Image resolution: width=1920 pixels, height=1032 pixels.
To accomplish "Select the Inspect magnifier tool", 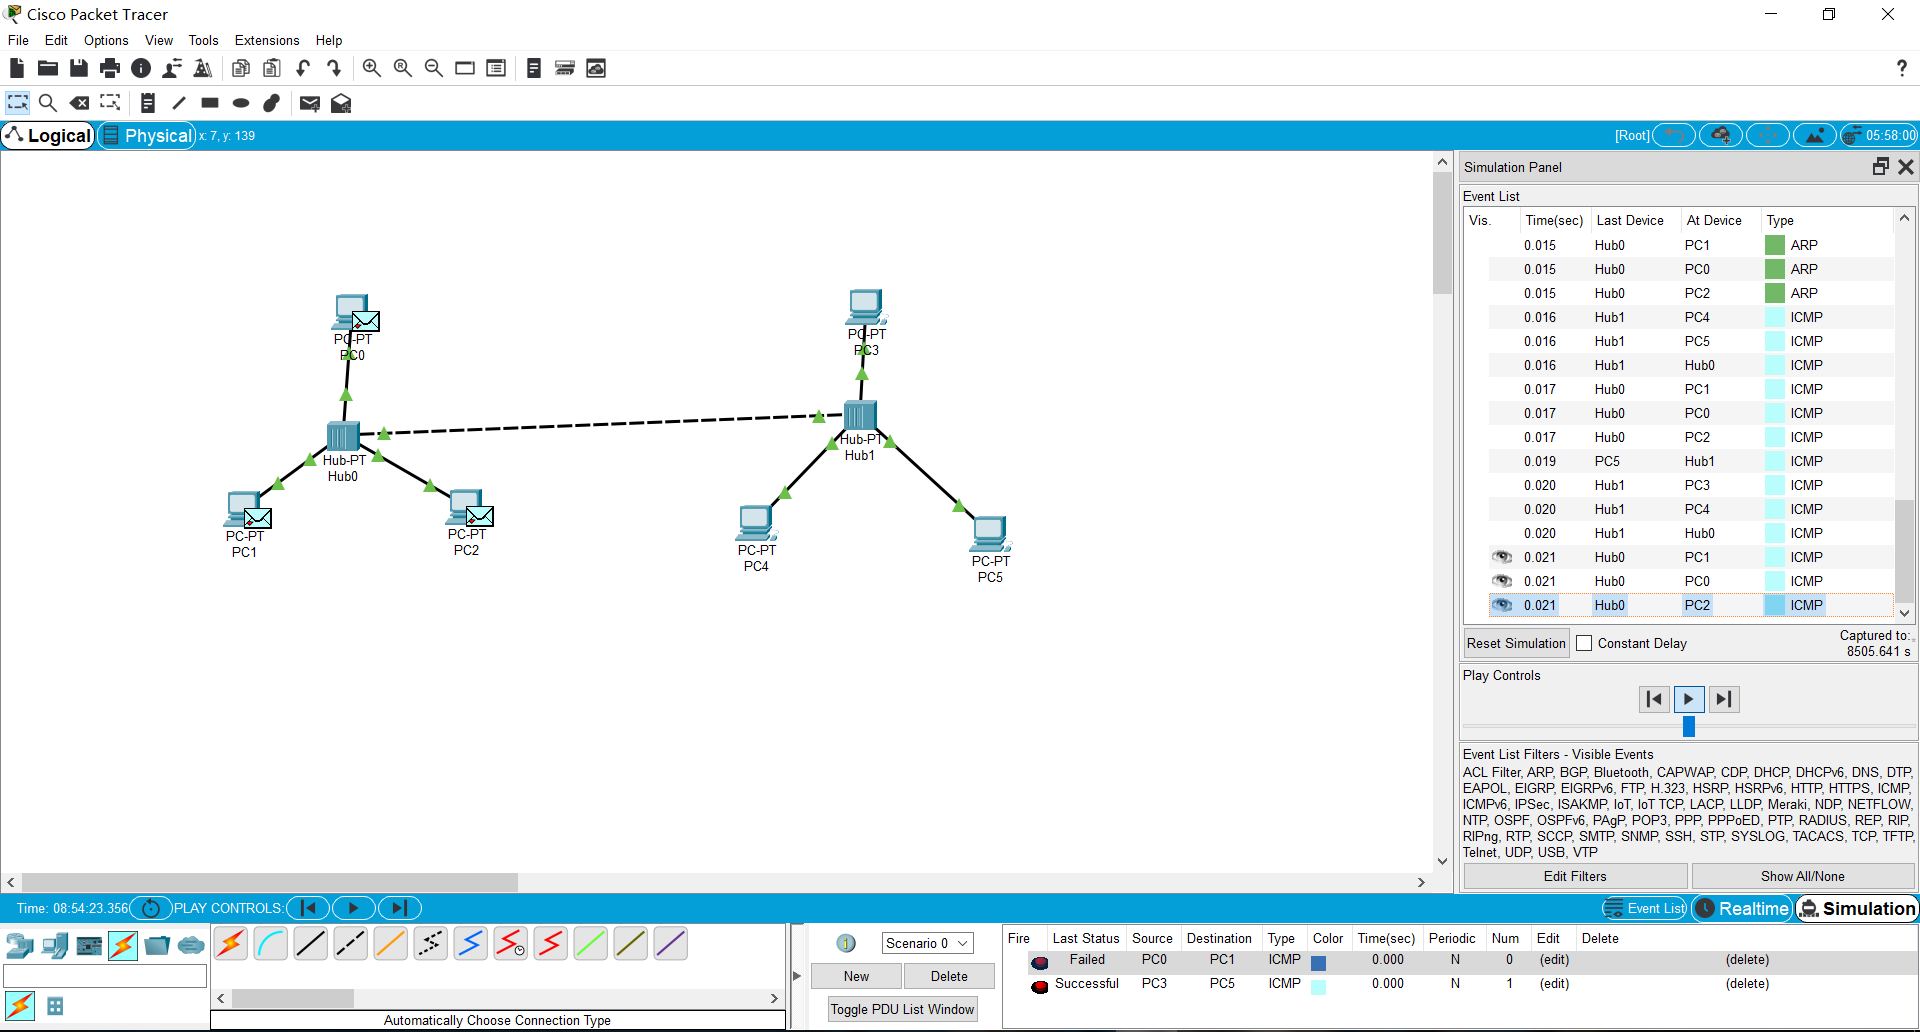I will 48,103.
